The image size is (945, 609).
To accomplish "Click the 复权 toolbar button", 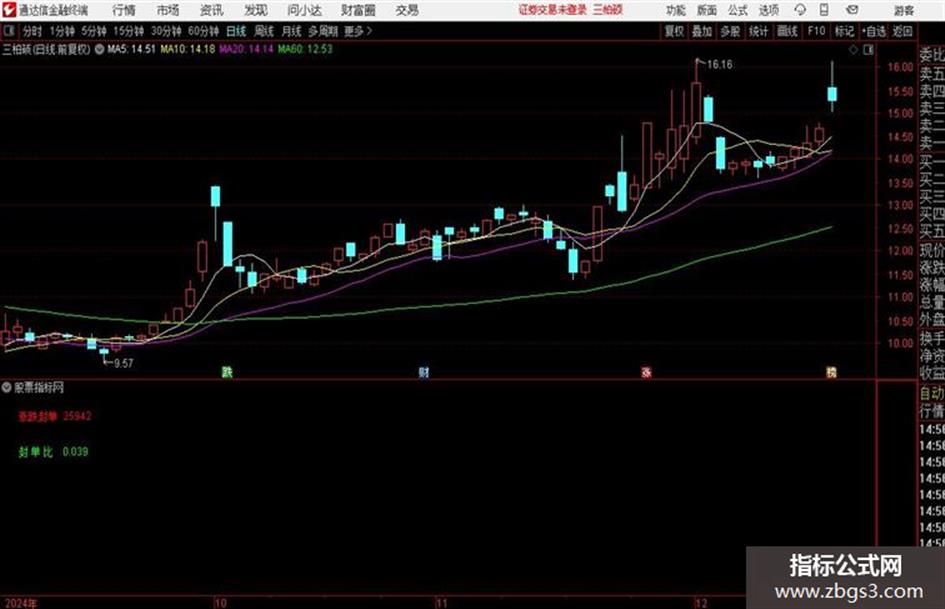I will pos(674,31).
